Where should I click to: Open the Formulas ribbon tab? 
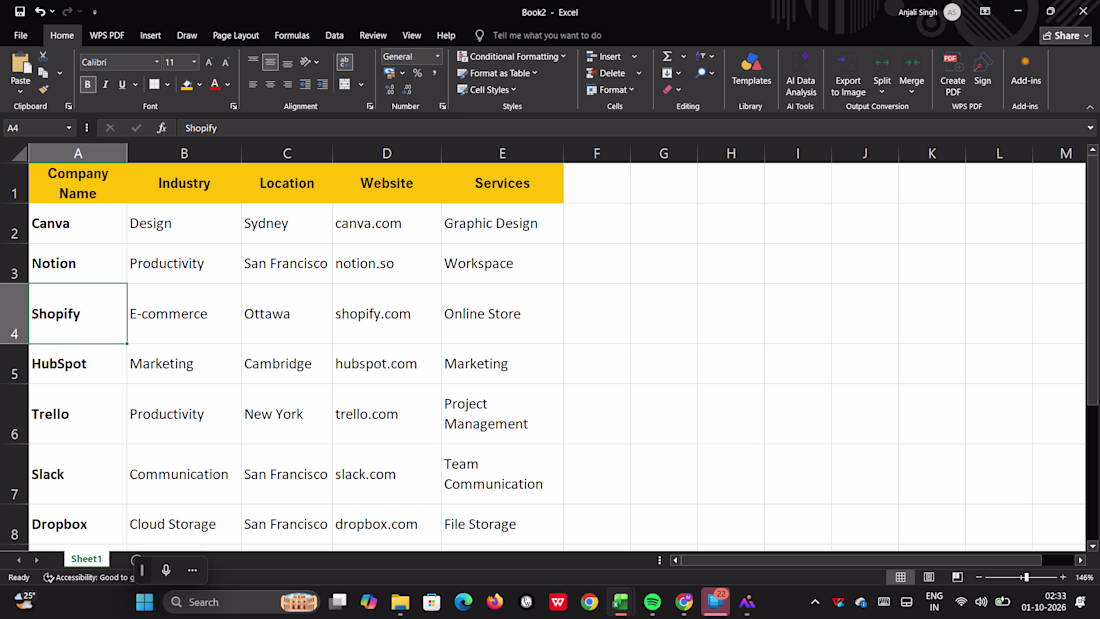click(292, 35)
